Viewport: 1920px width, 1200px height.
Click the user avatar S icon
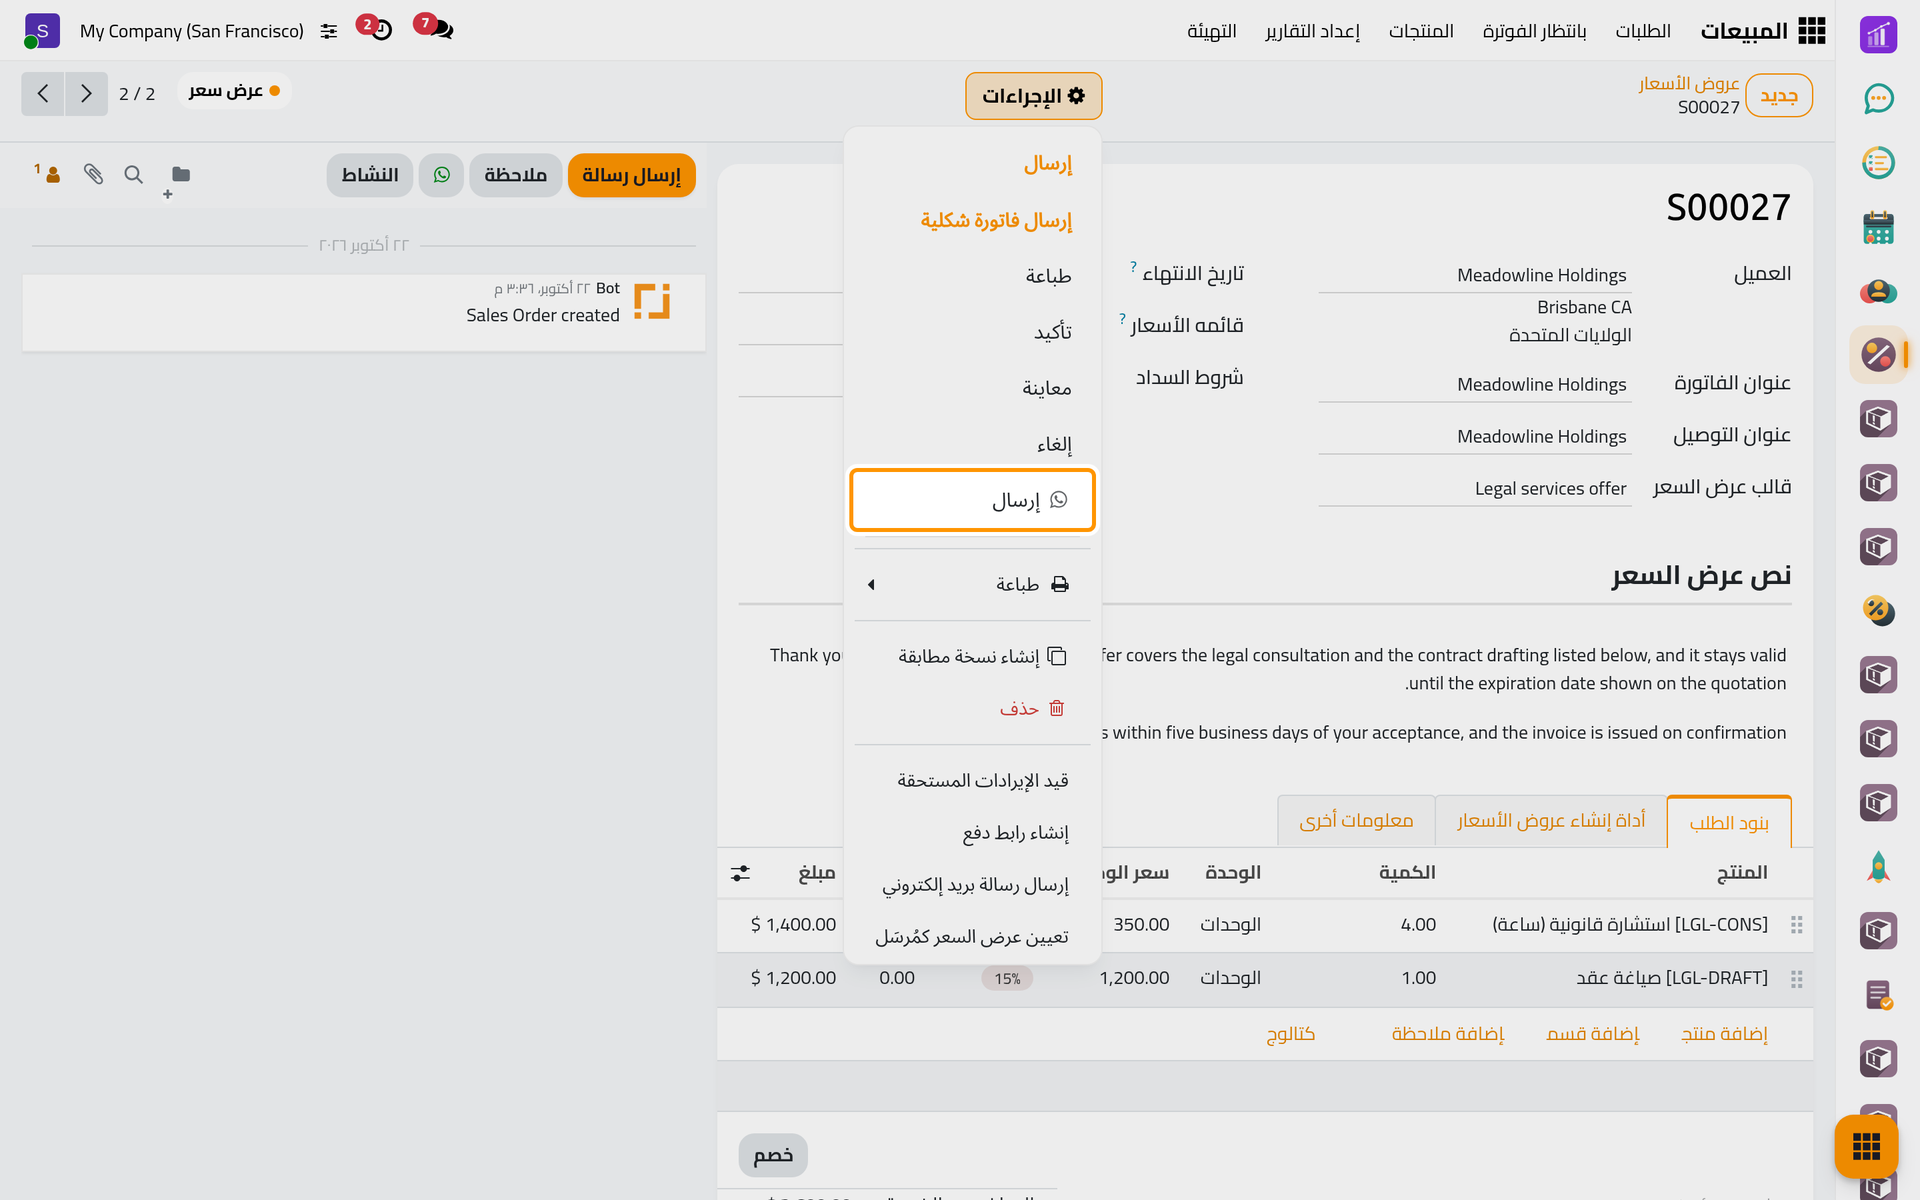(x=42, y=31)
